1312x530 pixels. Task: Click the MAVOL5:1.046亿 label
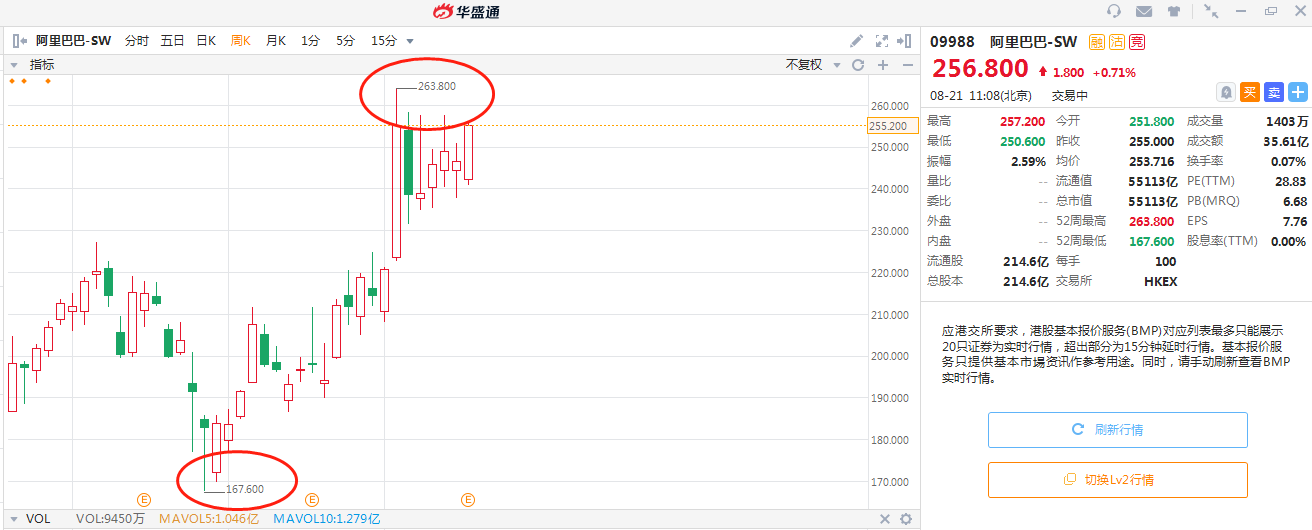(209, 519)
